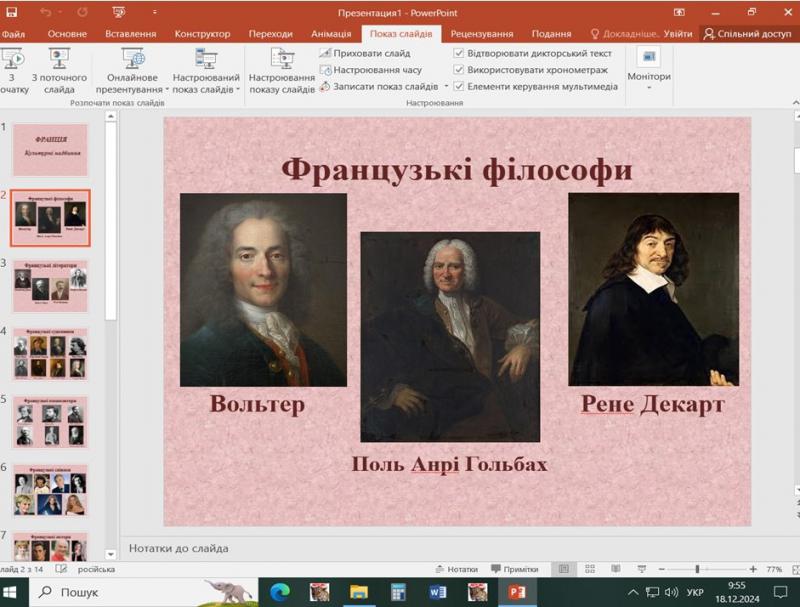Open the Ribbon Display Options icon
This screenshot has width=800, height=607.
[x=679, y=12]
